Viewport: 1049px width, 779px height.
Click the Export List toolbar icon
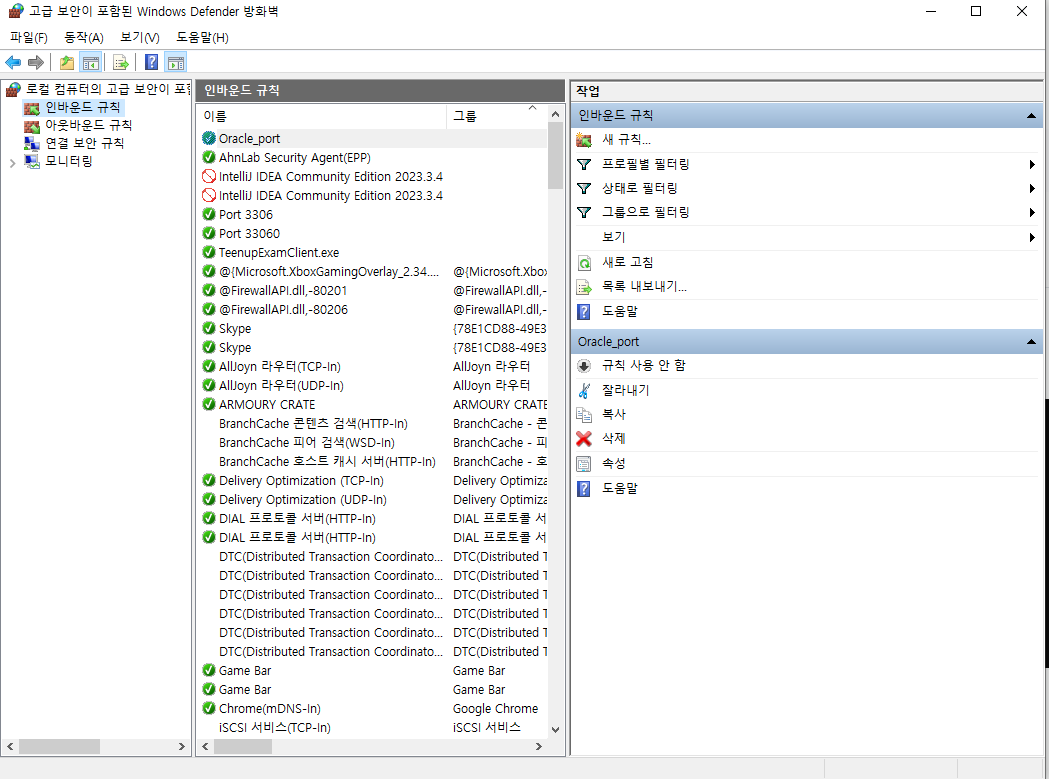pyautogui.click(x=120, y=63)
